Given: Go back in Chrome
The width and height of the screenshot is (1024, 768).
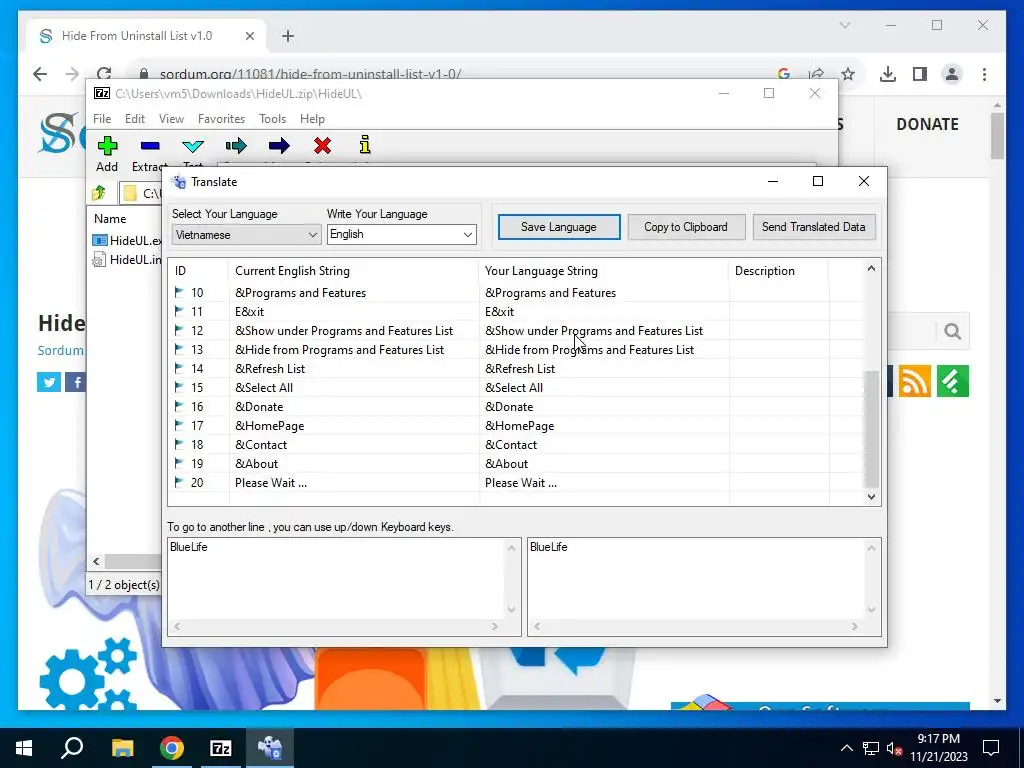Looking at the screenshot, I should point(40,74).
